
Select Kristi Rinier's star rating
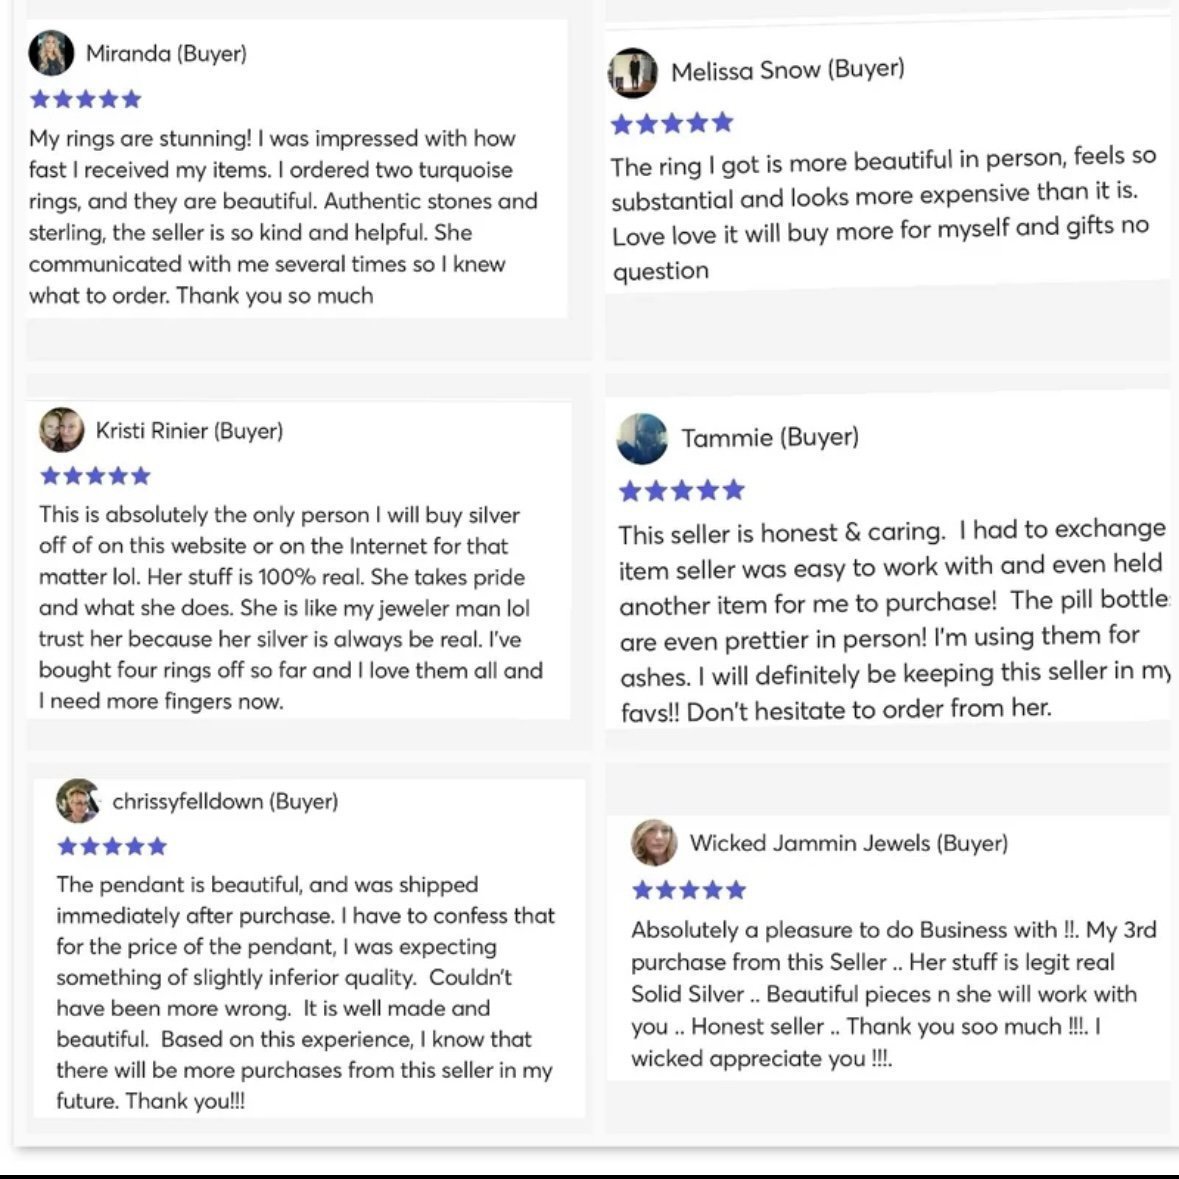(x=95, y=476)
